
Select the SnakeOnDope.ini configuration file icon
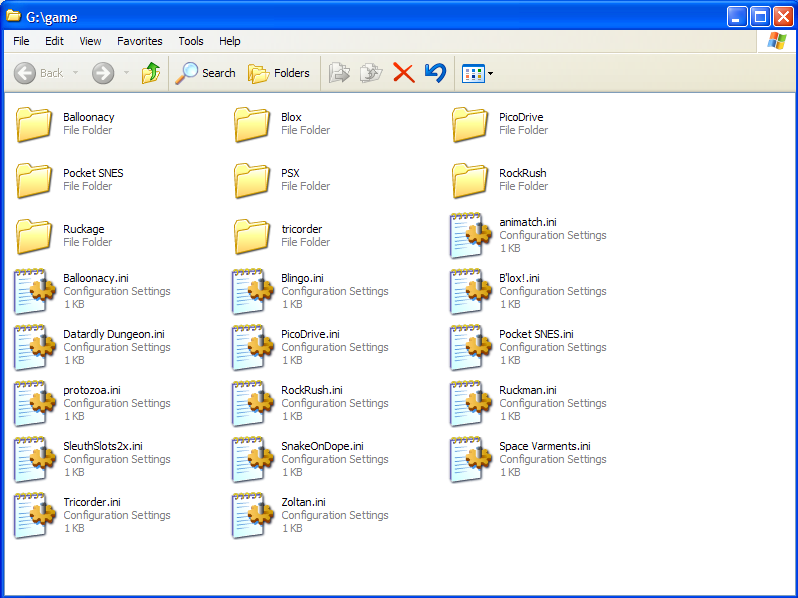click(x=252, y=459)
